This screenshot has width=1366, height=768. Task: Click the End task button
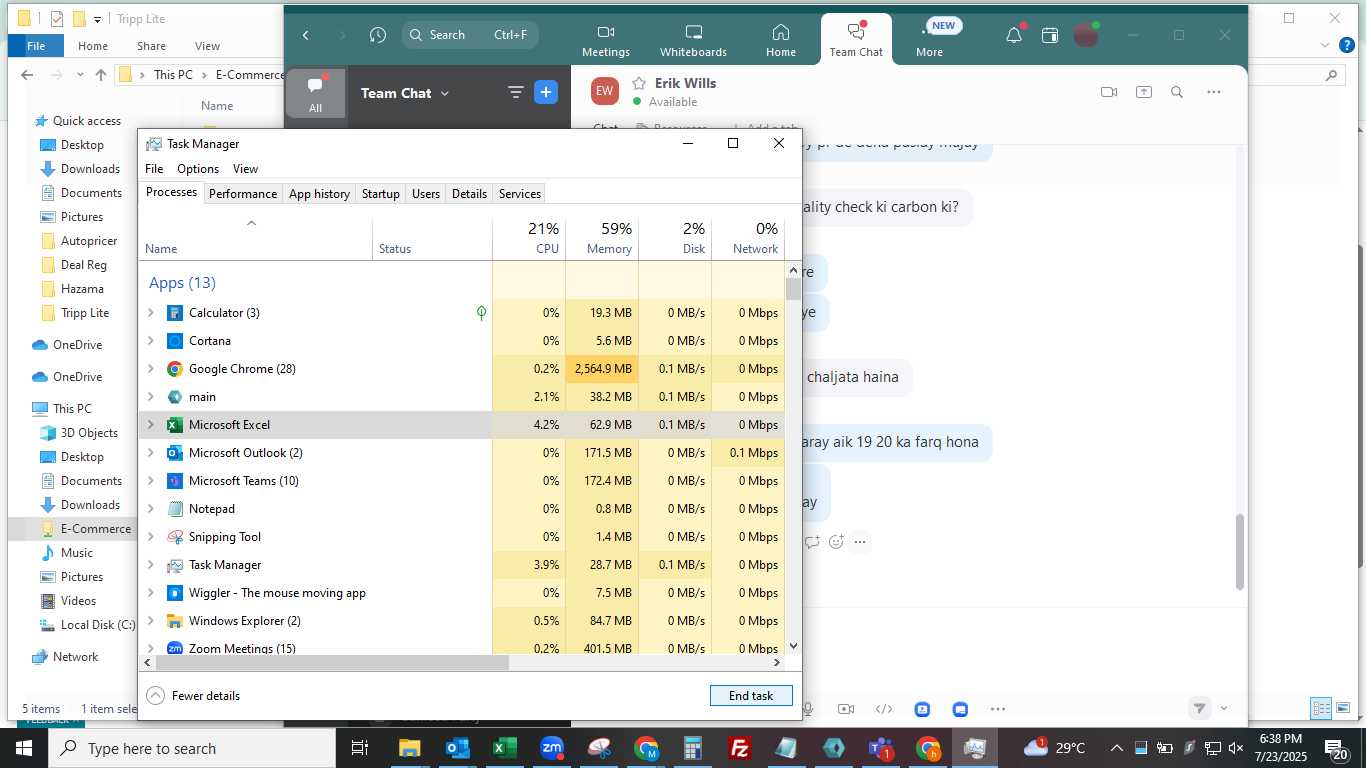(751, 696)
